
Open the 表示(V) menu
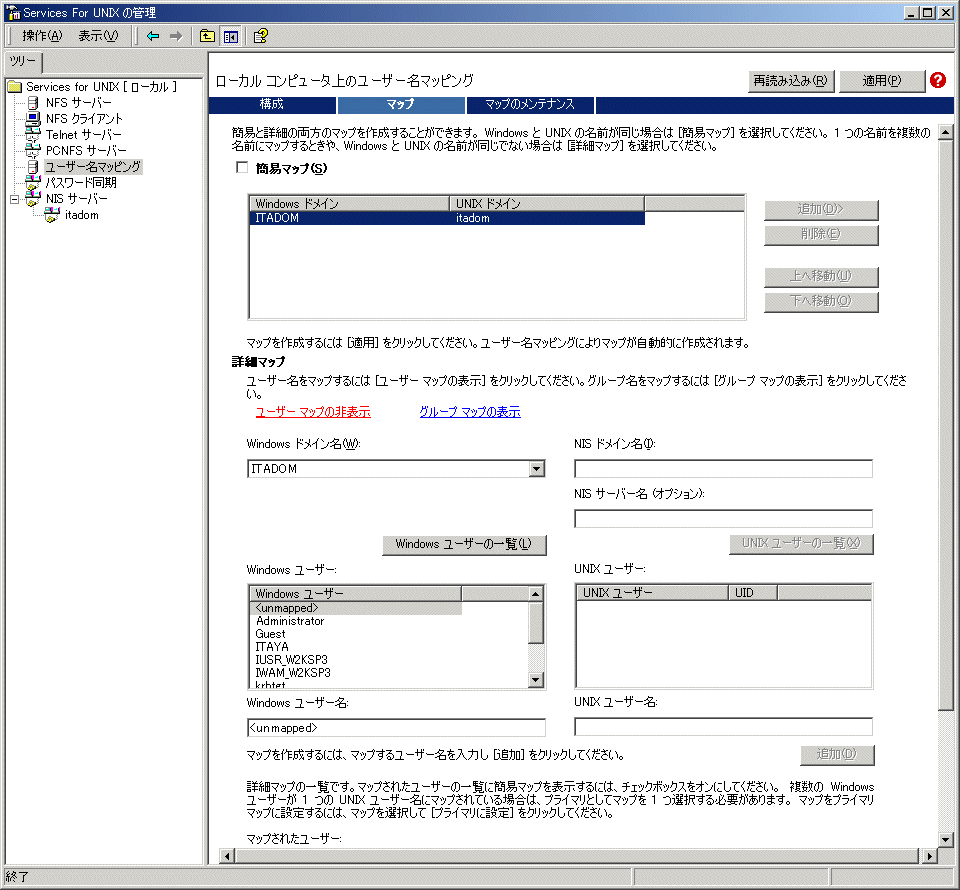coord(98,36)
